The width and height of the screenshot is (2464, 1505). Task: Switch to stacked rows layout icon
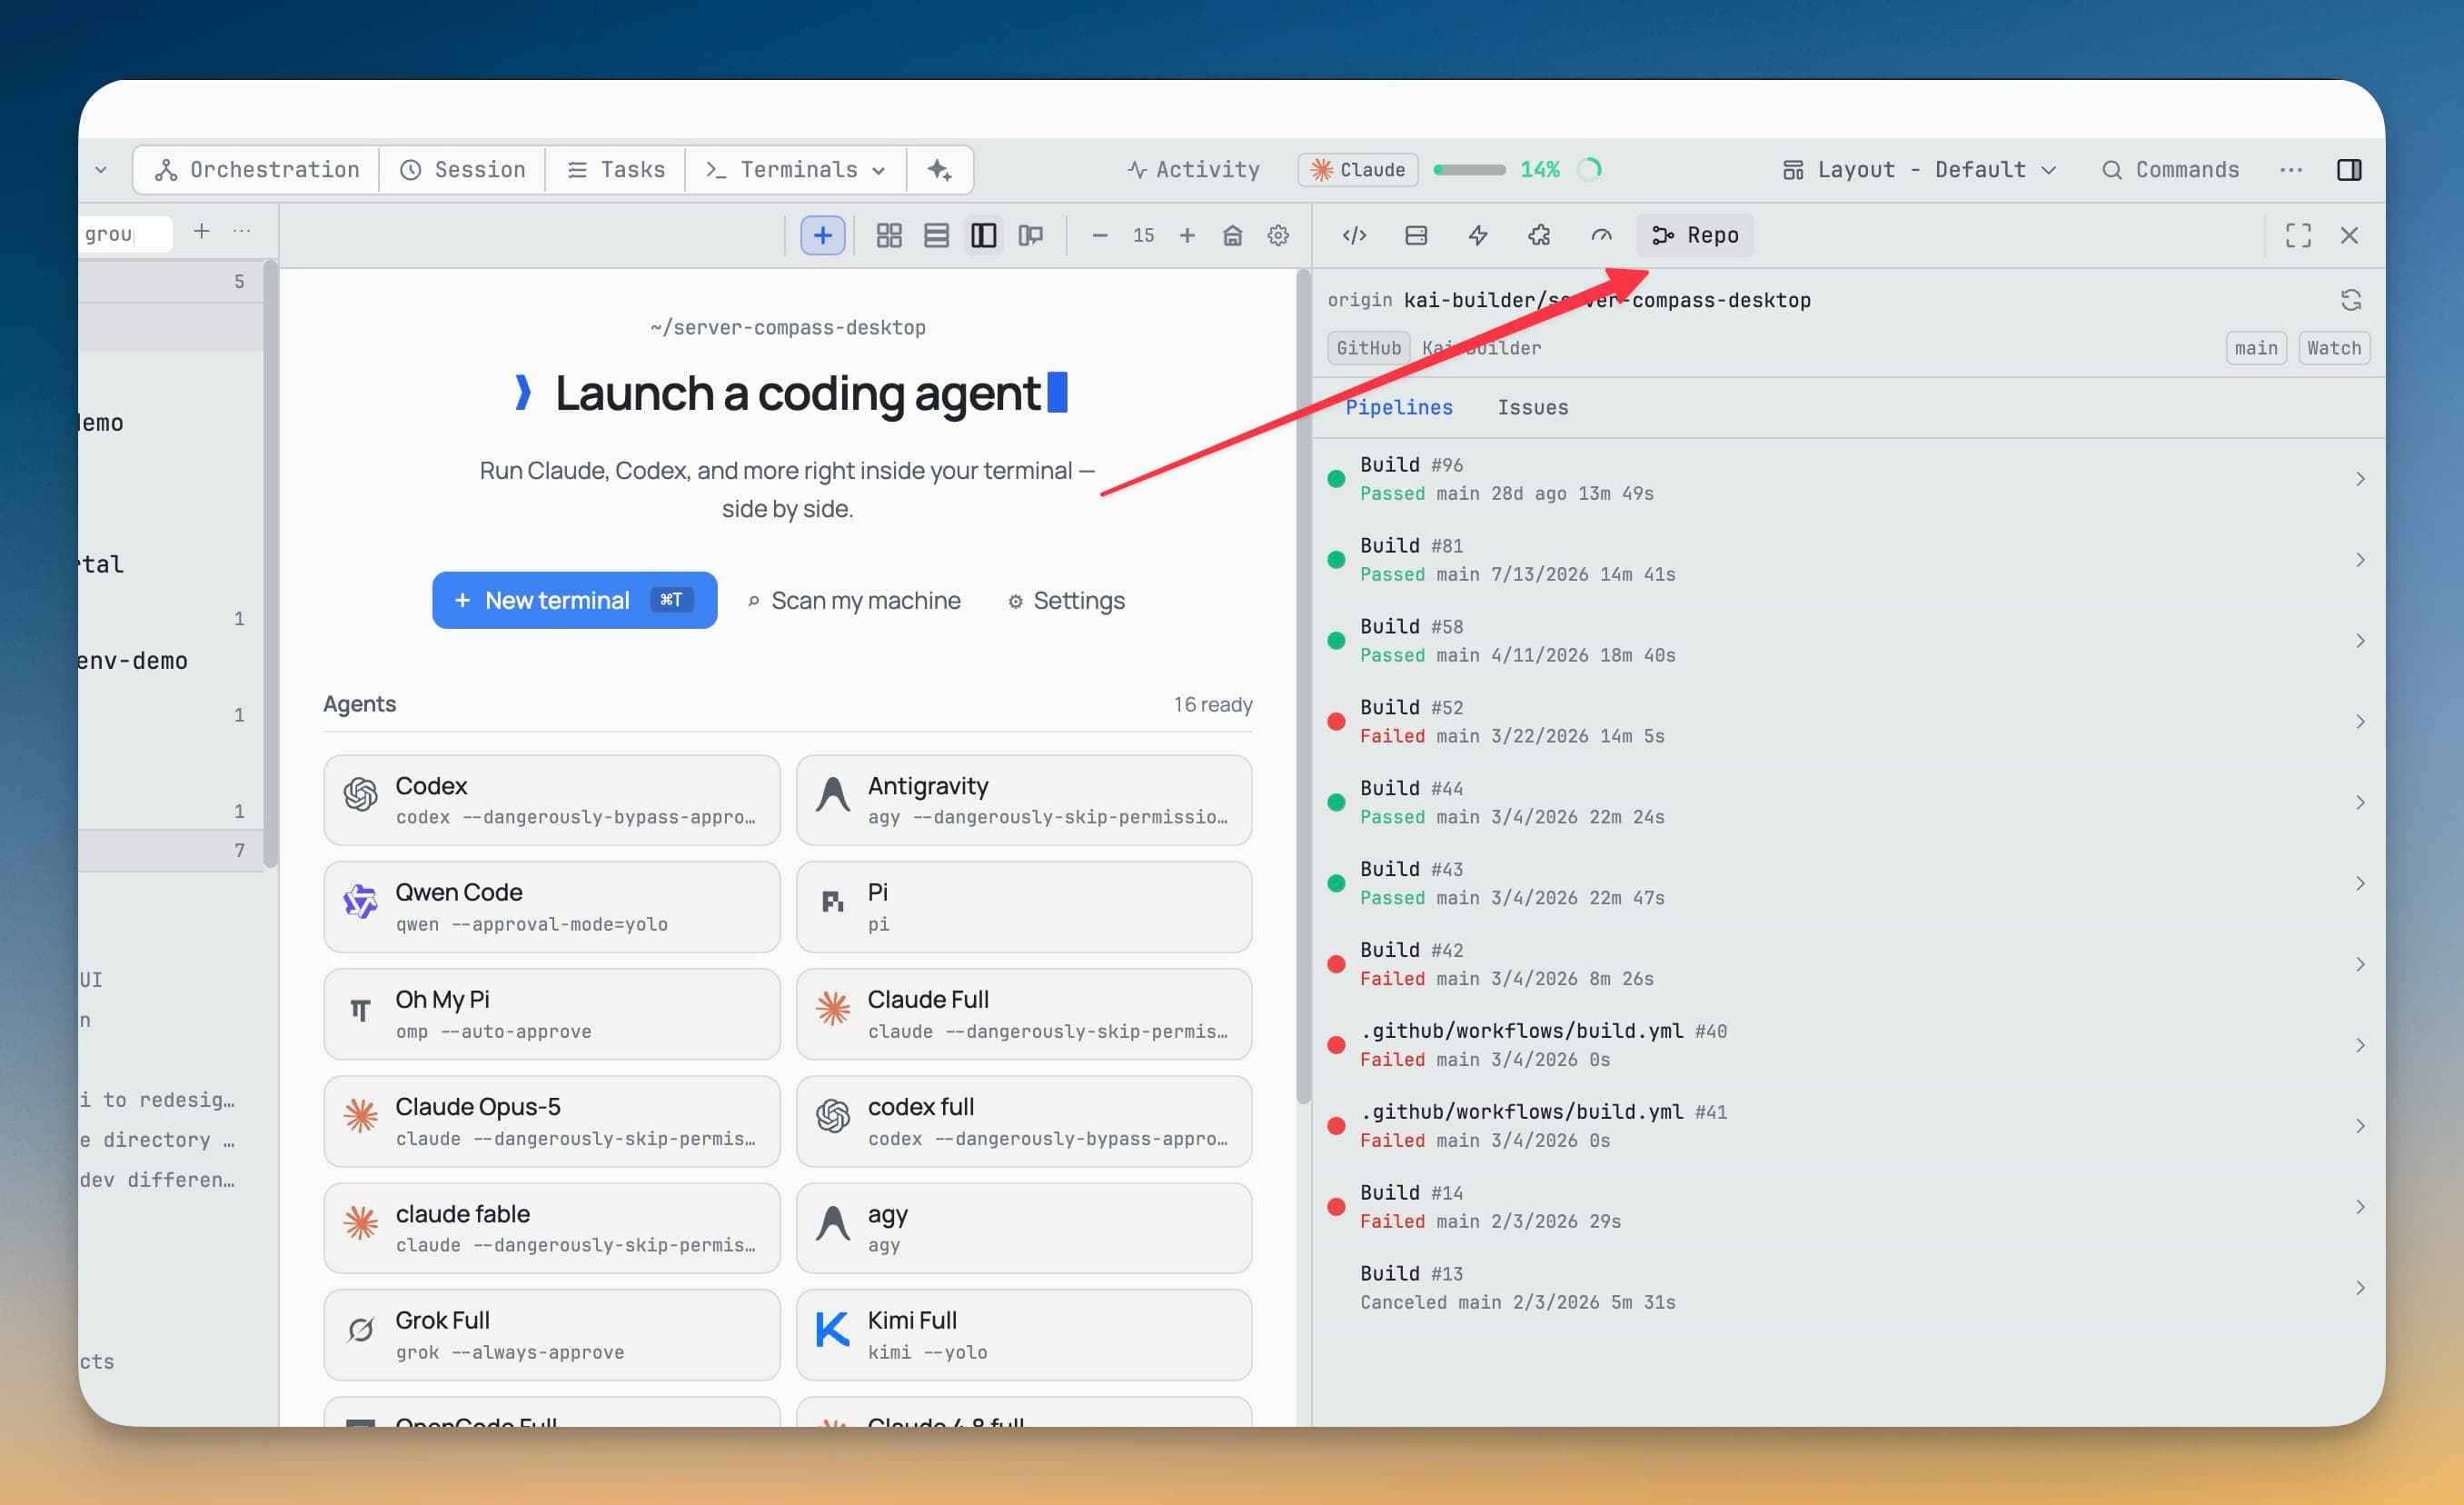(x=936, y=235)
